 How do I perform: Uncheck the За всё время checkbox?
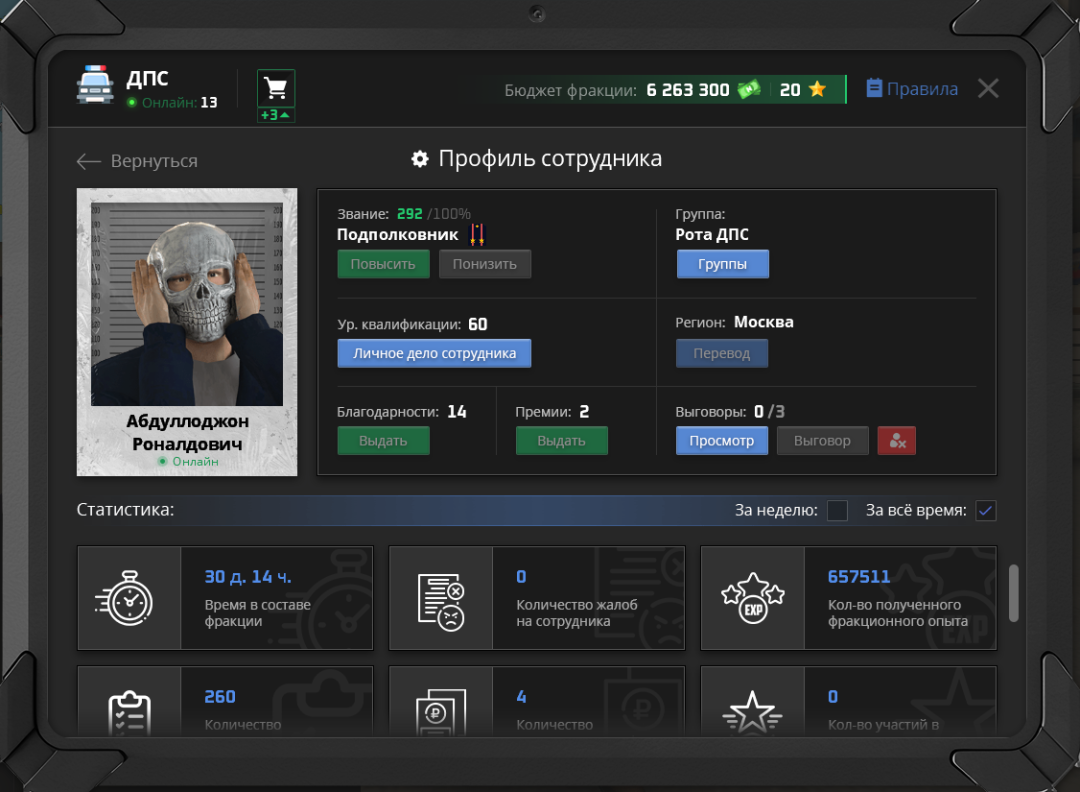[x=986, y=511]
